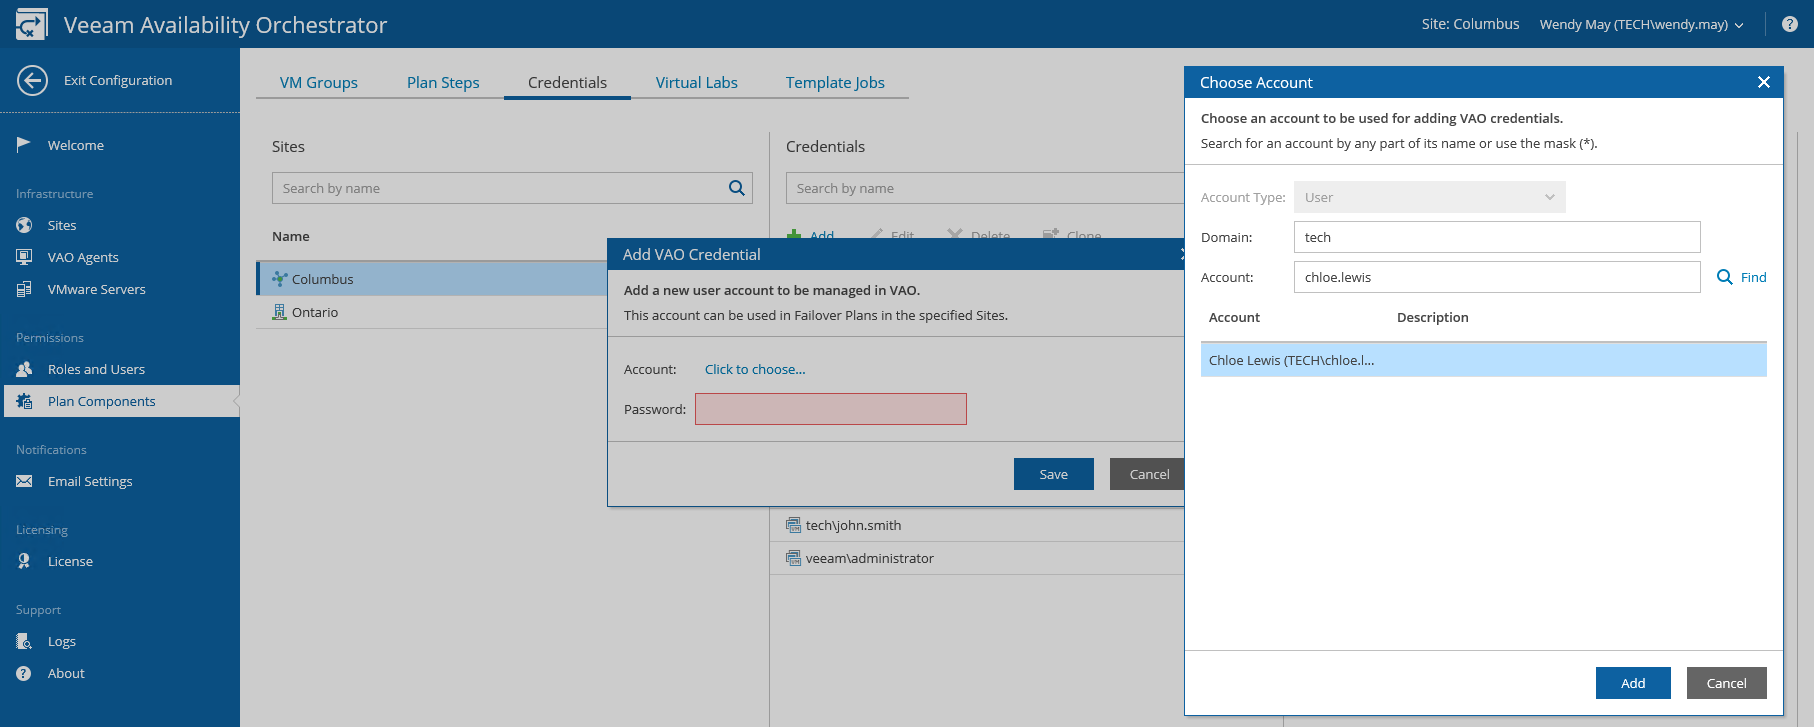Open the Virtual Labs tab
This screenshot has height=727, width=1814.
[x=697, y=82]
